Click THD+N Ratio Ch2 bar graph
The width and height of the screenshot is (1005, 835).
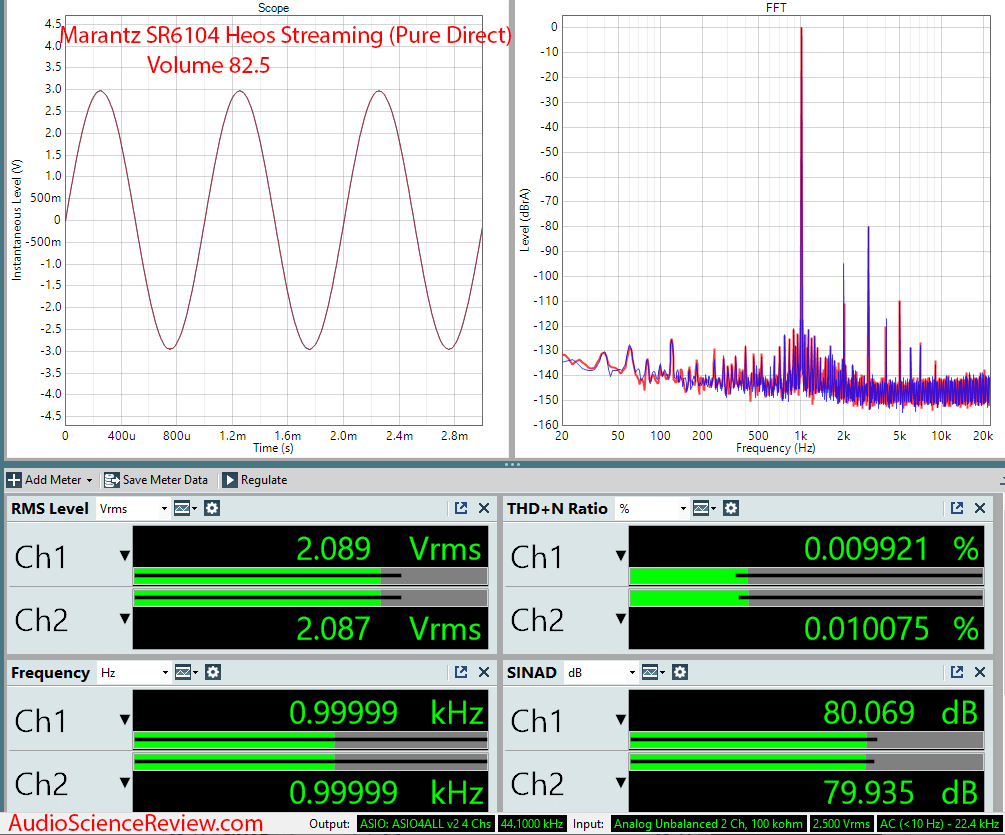806,598
